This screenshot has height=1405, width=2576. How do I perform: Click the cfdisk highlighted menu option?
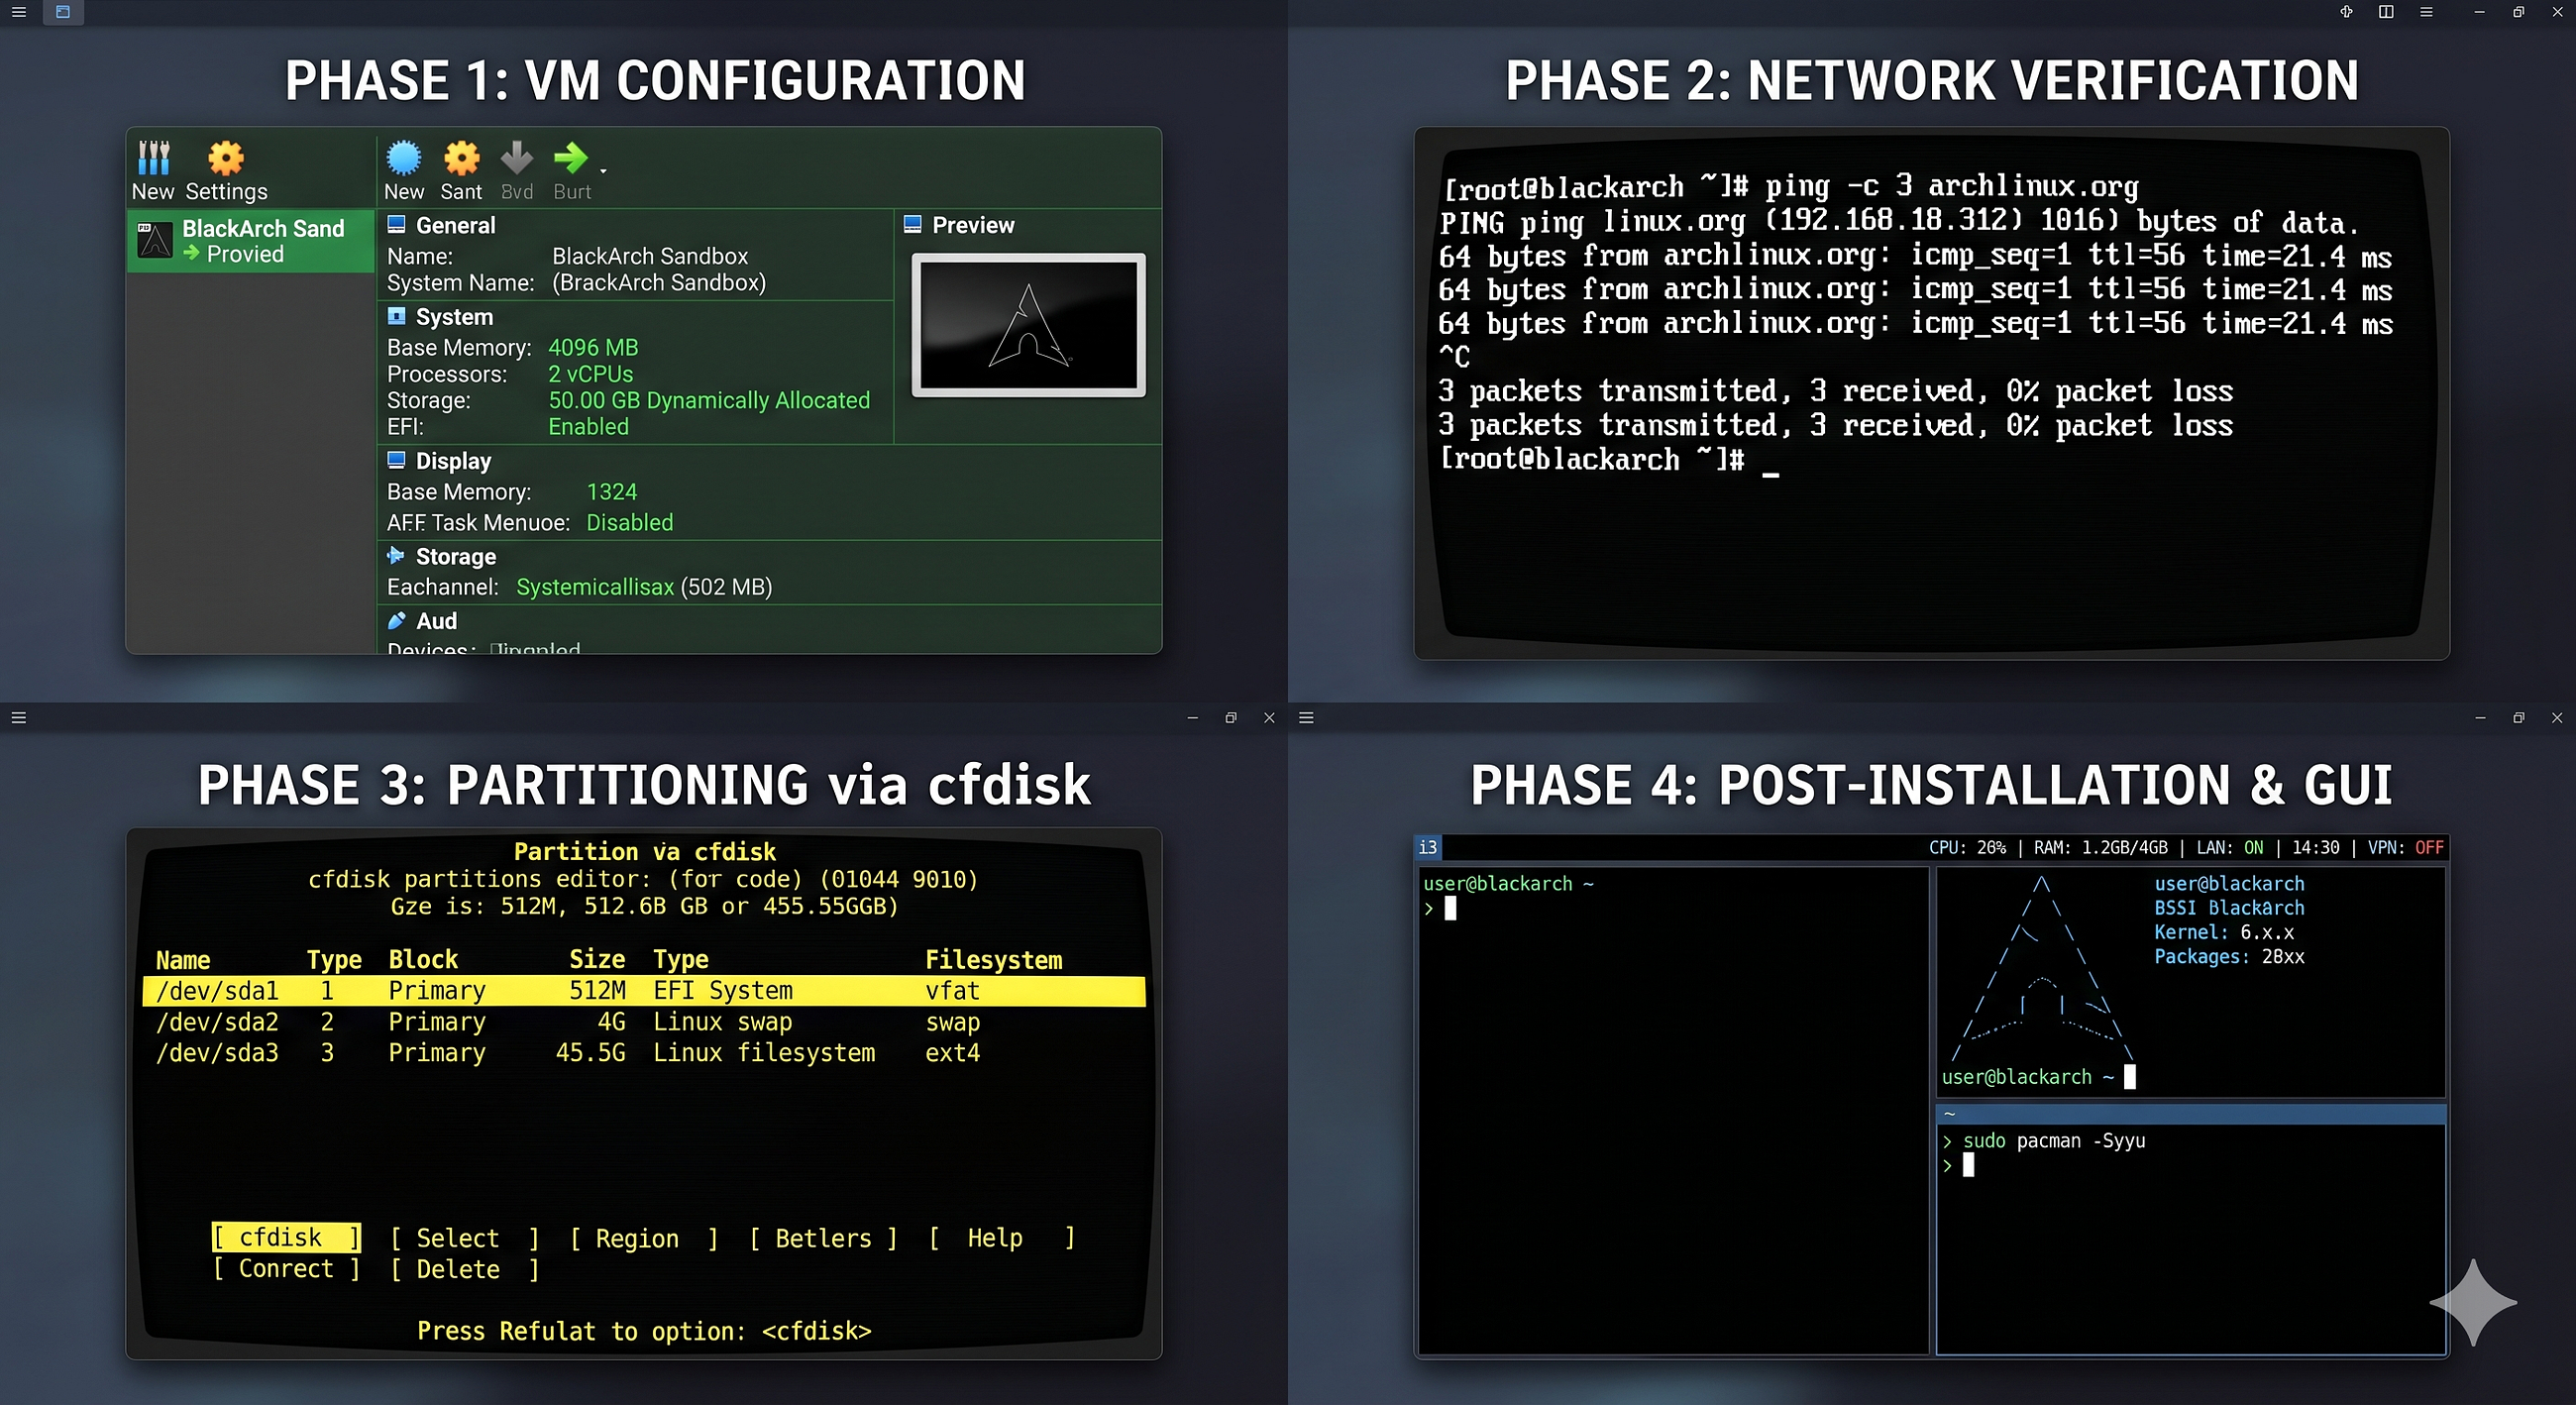286,1237
